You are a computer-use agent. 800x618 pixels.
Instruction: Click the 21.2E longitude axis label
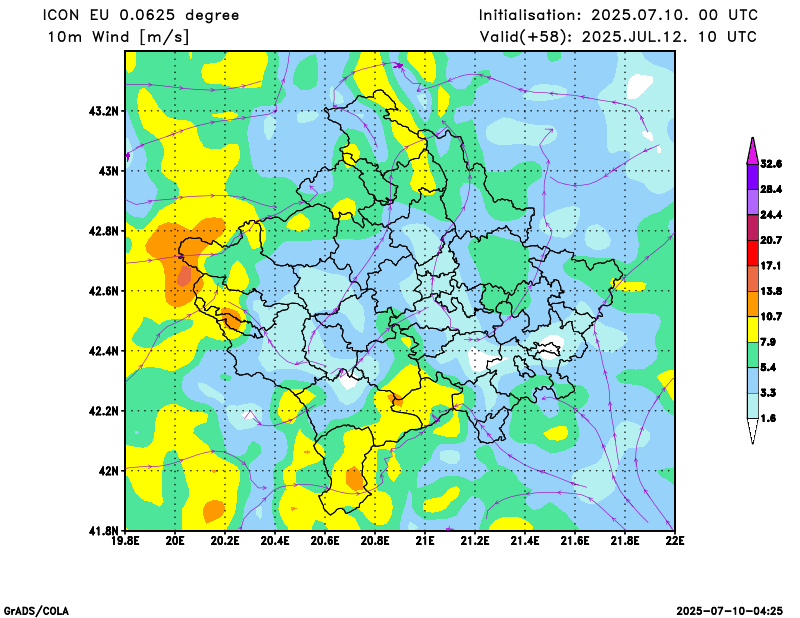[475, 540]
